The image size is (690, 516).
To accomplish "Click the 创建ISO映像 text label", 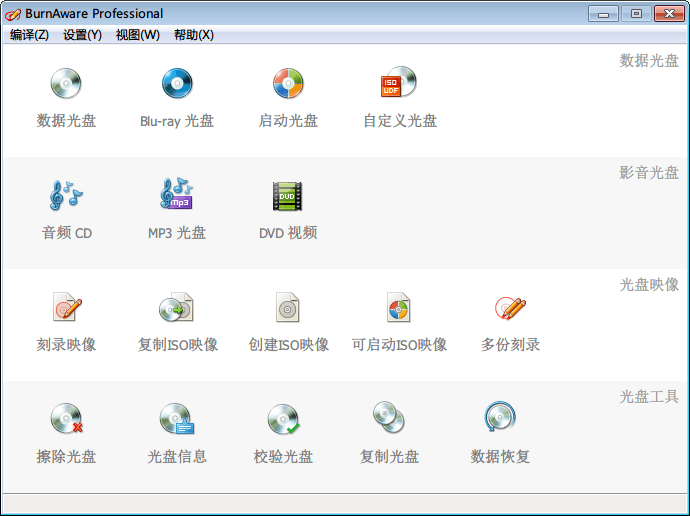I will pos(289,344).
